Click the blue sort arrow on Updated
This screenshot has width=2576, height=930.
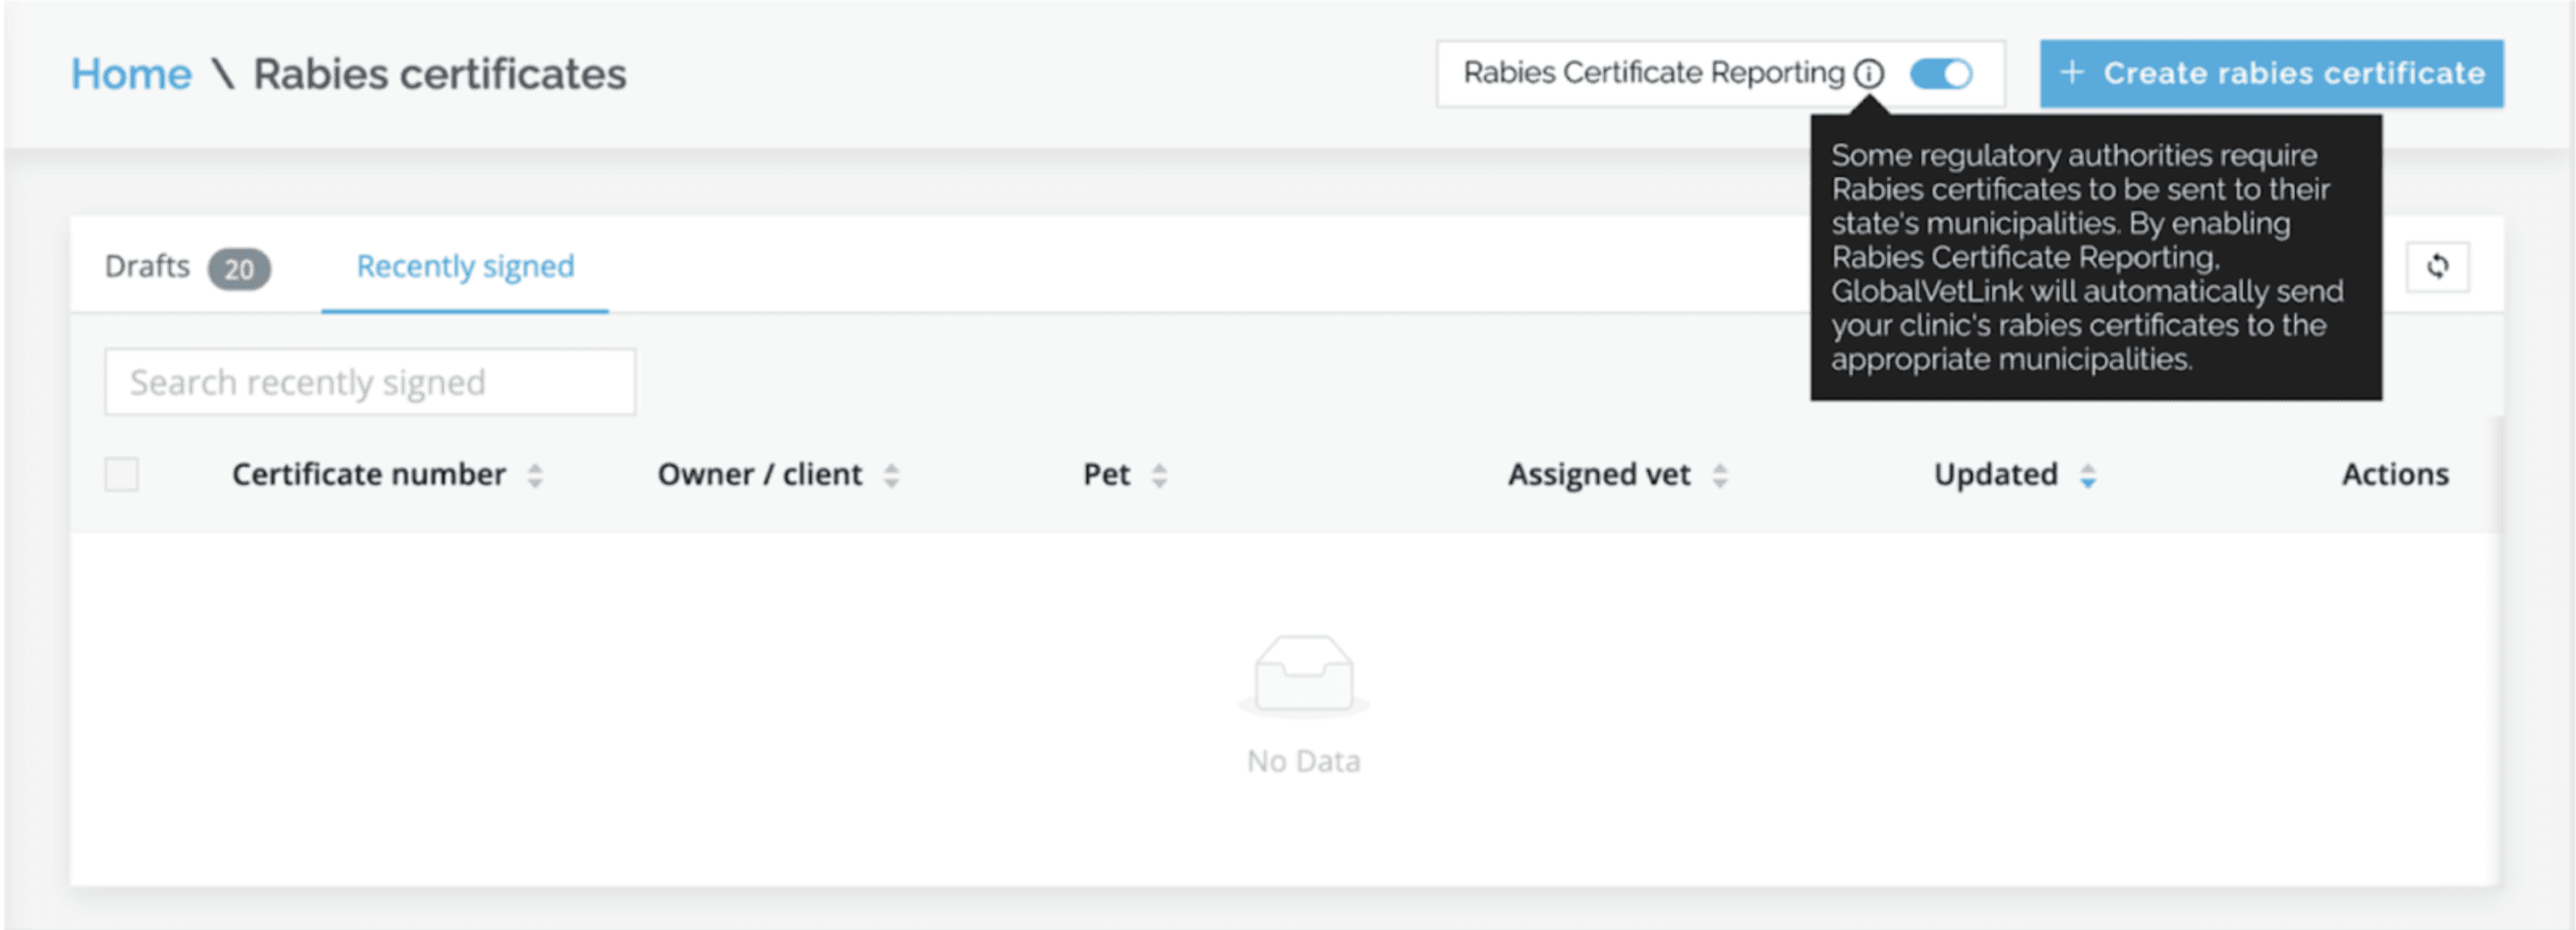[x=2087, y=475]
